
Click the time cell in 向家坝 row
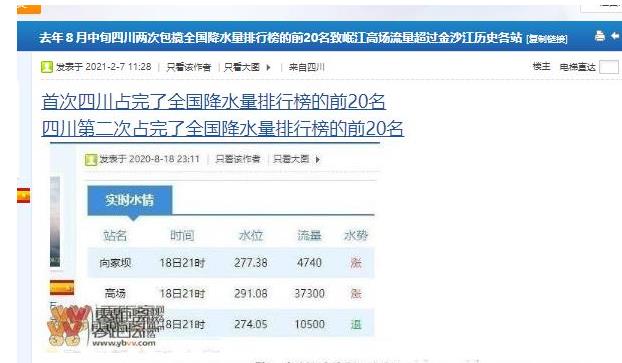tap(182, 263)
